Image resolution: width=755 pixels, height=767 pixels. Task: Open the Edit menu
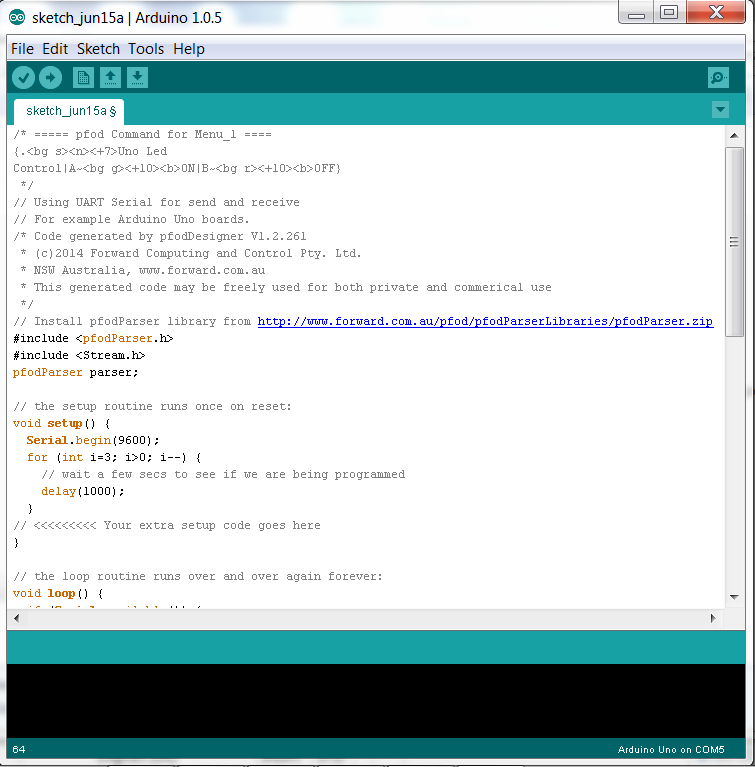[55, 49]
